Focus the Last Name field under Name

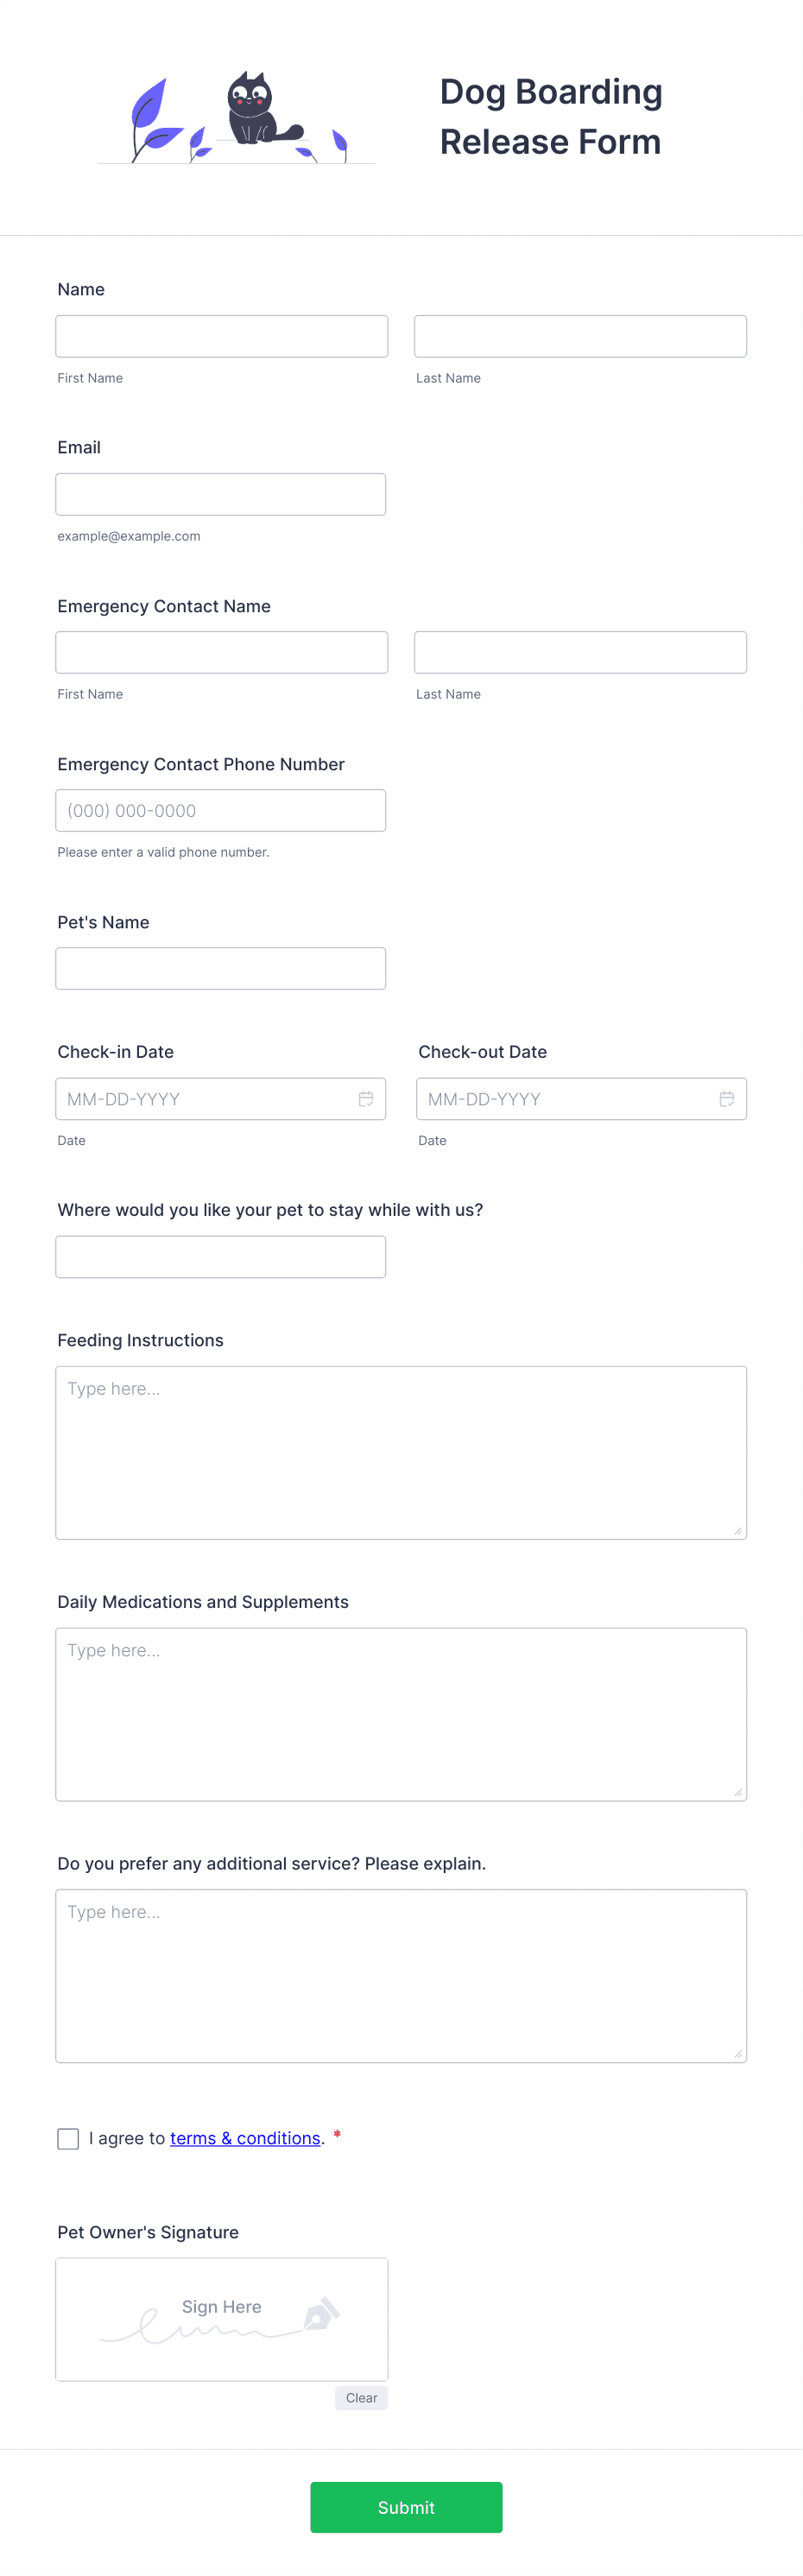click(580, 336)
